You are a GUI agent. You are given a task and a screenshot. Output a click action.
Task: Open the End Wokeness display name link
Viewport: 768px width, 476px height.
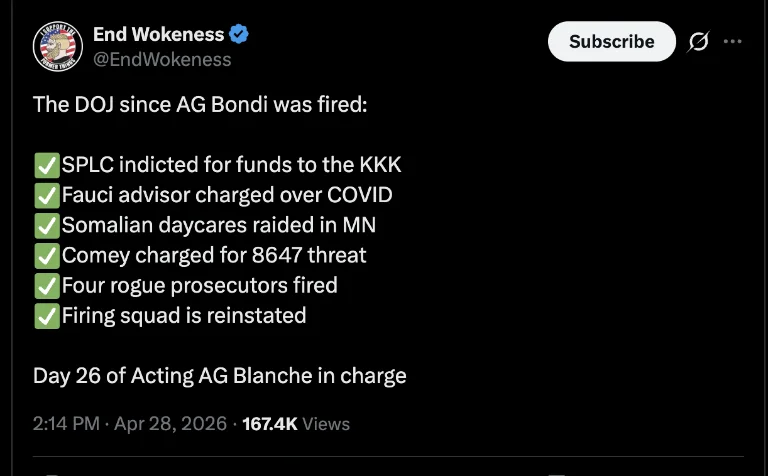[158, 34]
